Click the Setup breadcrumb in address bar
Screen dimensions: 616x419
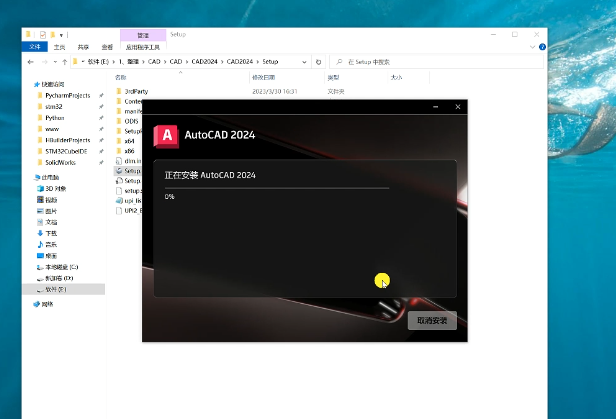(x=270, y=62)
